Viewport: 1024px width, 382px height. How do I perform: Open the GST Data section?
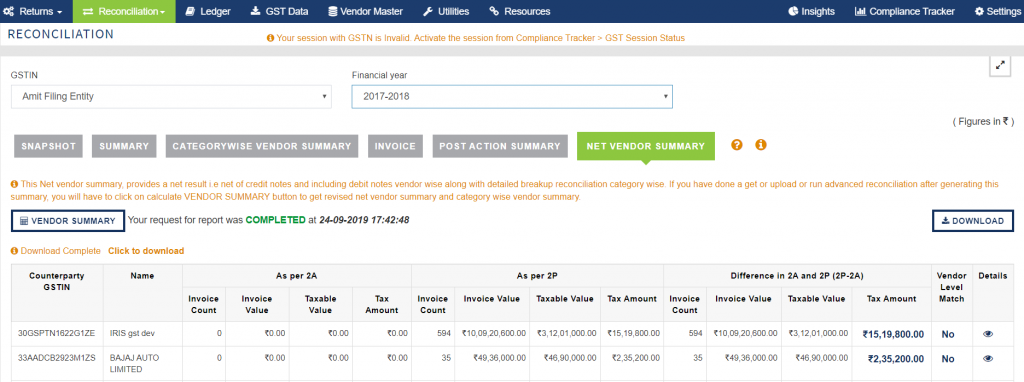[279, 11]
